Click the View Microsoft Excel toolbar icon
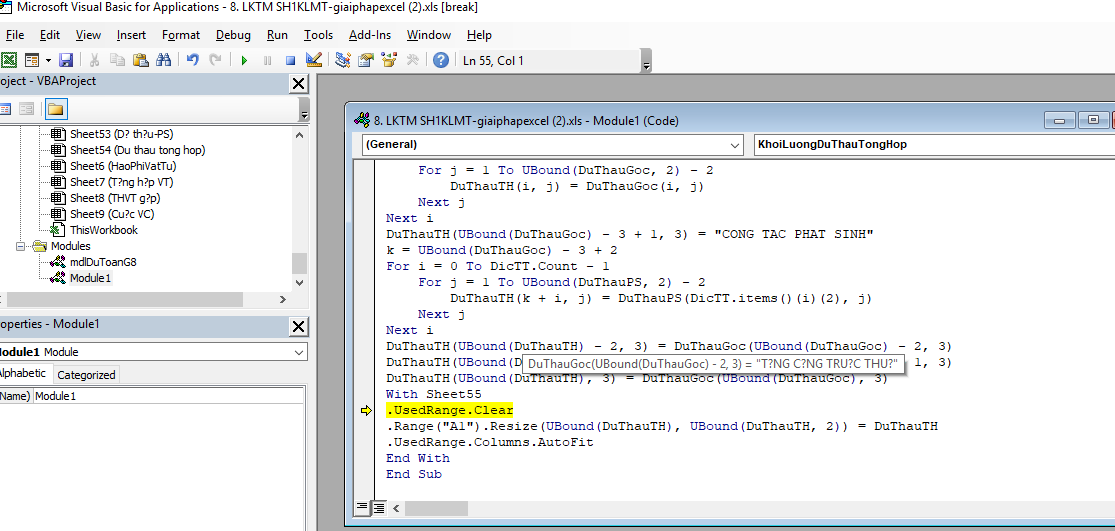1115x531 pixels. [x=9, y=60]
